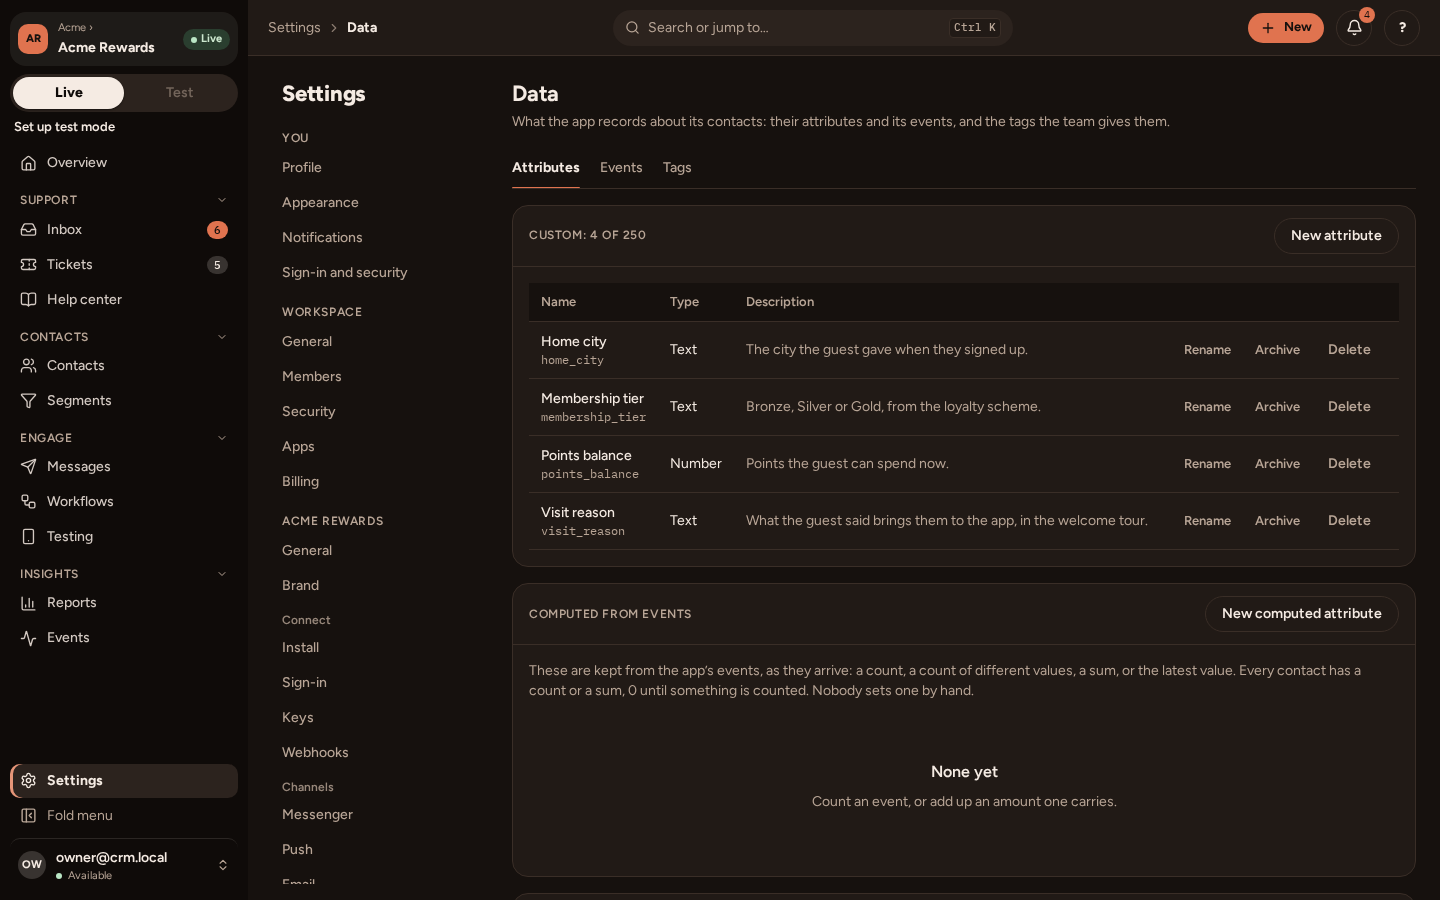Viewport: 1440px width, 900px height.
Task: Rename the Visit reason attribute
Action: click(x=1207, y=521)
